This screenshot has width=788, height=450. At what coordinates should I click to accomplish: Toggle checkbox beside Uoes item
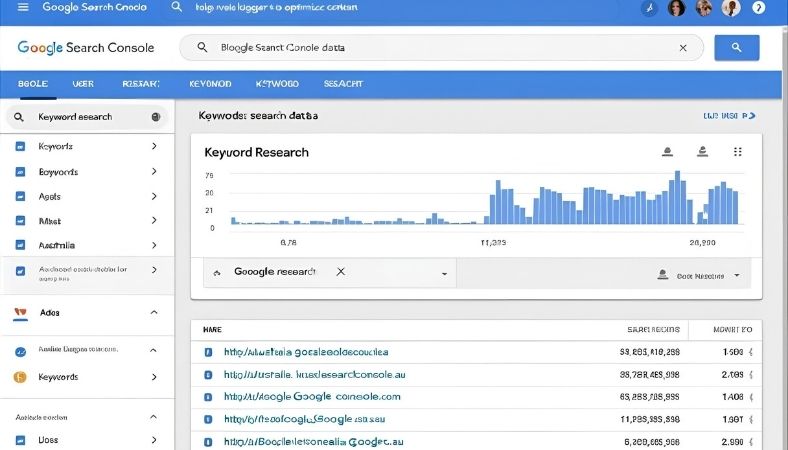point(20,440)
